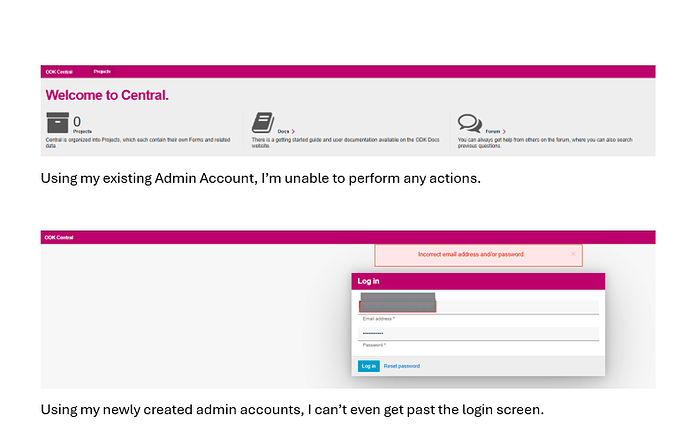This screenshot has width=690, height=446.
Task: Click the Forum chevron arrow
Action: [504, 132]
